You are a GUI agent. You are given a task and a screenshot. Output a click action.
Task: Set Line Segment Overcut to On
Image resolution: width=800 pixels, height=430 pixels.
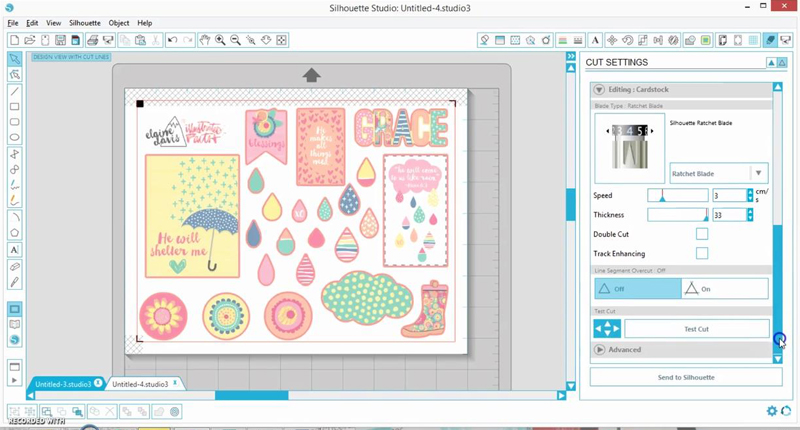(725, 289)
